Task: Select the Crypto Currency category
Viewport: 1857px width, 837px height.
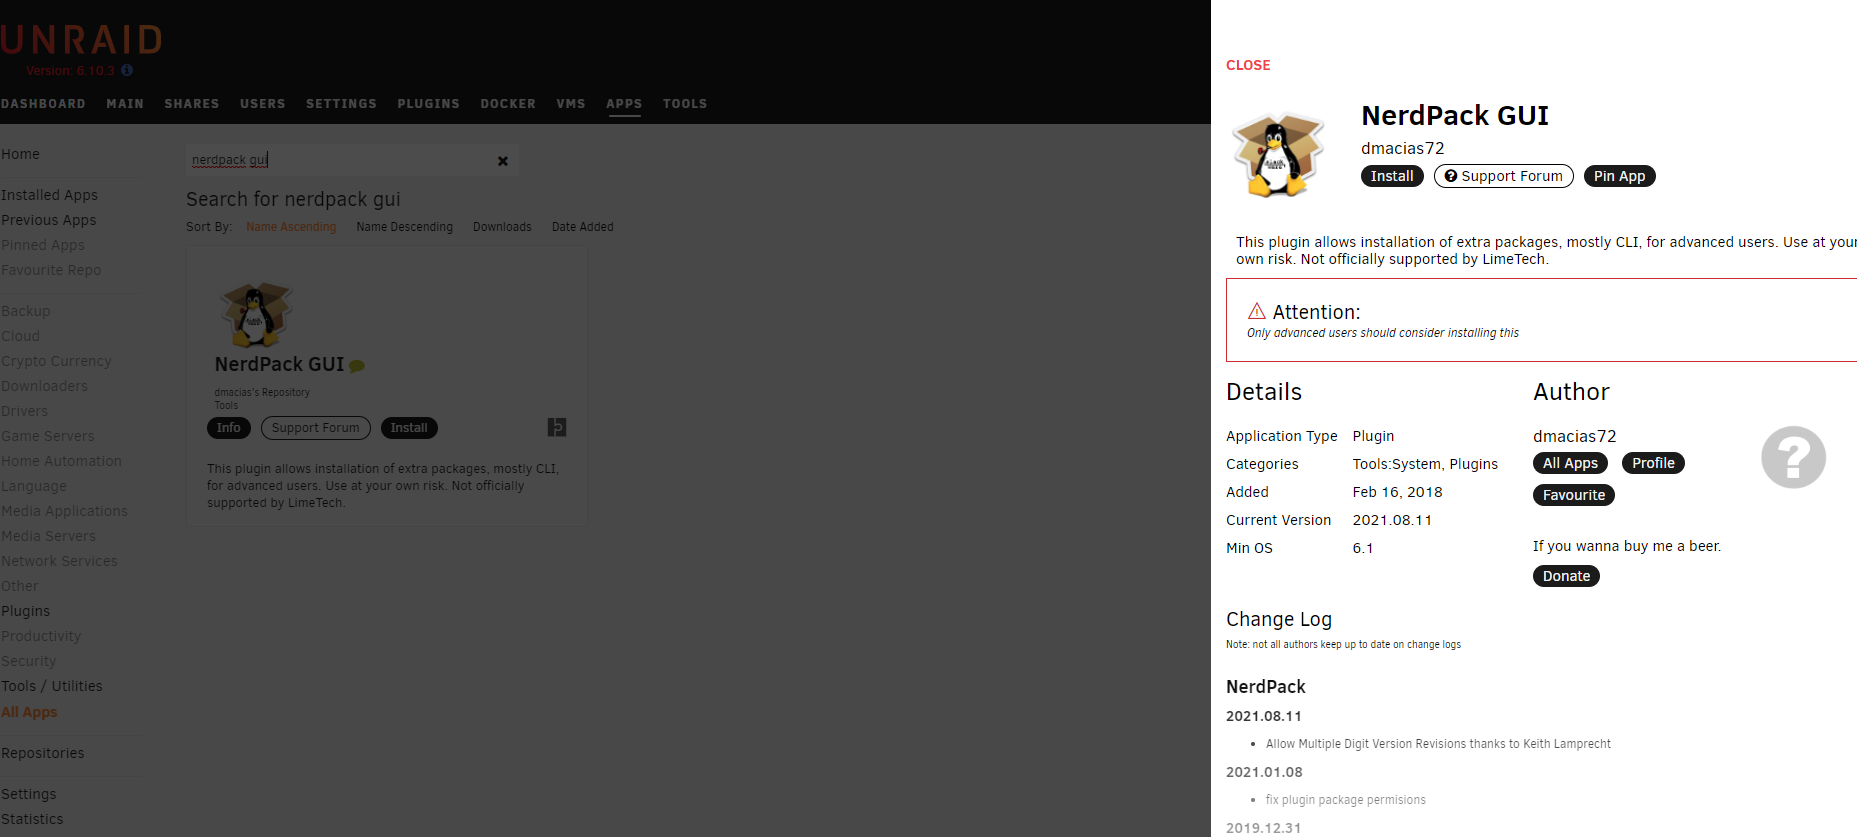Action: (x=56, y=361)
